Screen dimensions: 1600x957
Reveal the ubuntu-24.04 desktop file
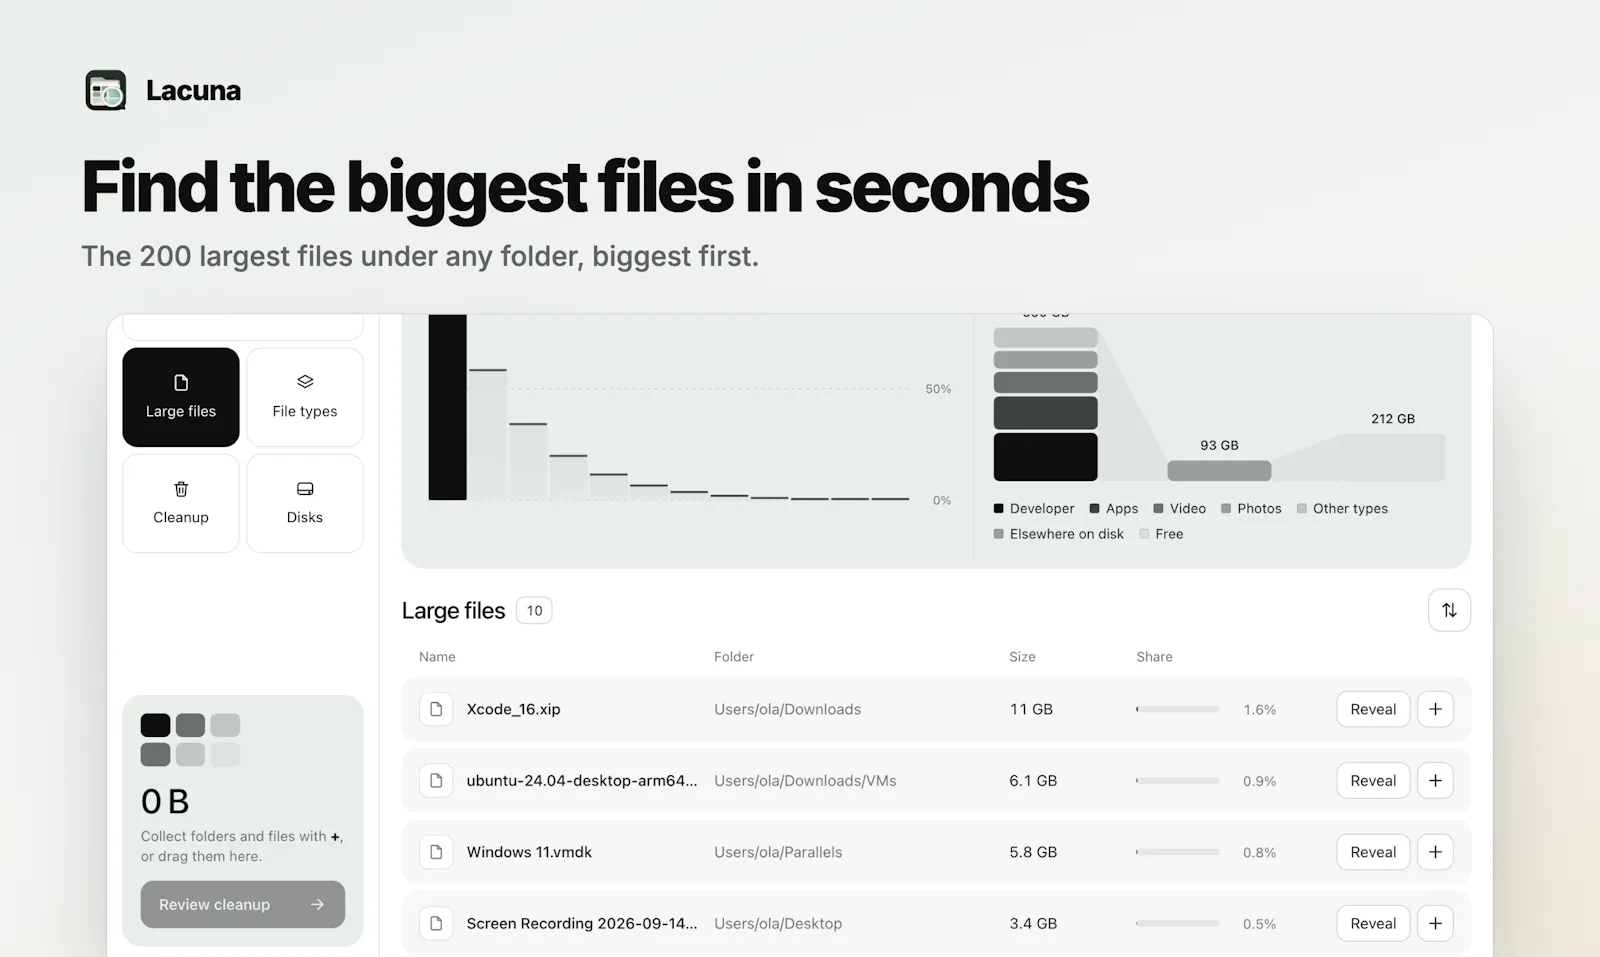1373,781
